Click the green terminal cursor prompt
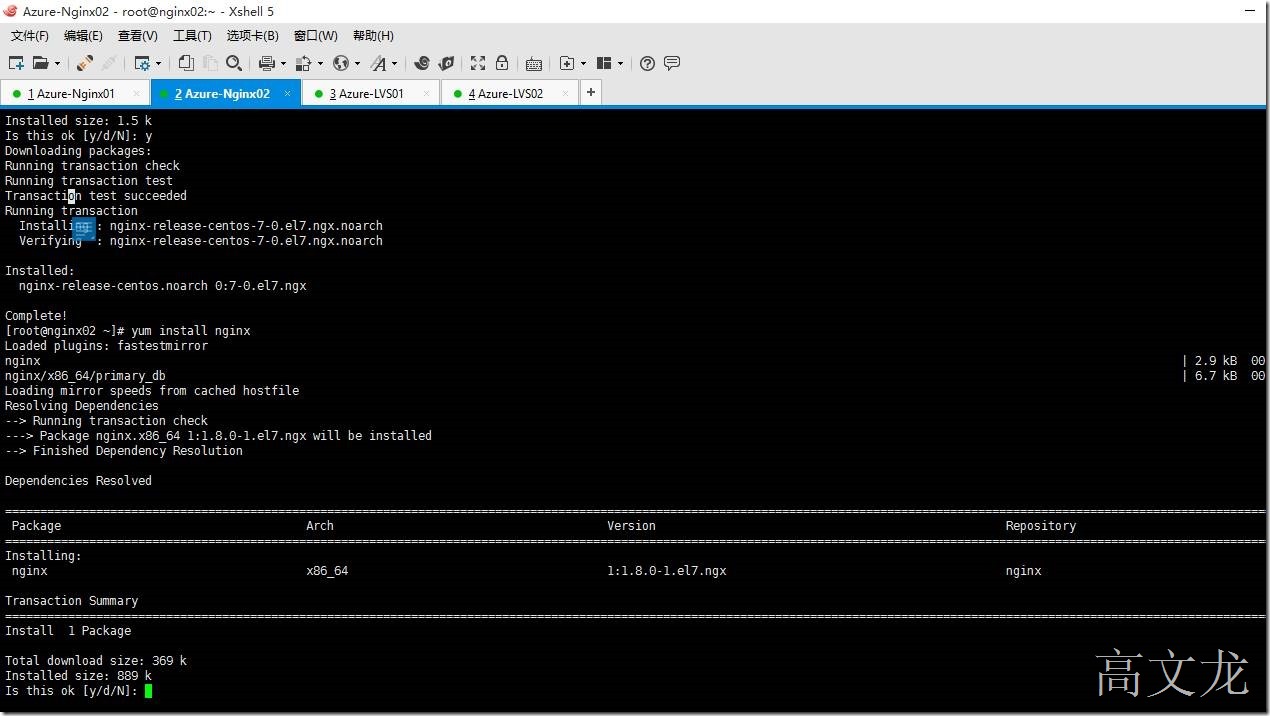 148,691
